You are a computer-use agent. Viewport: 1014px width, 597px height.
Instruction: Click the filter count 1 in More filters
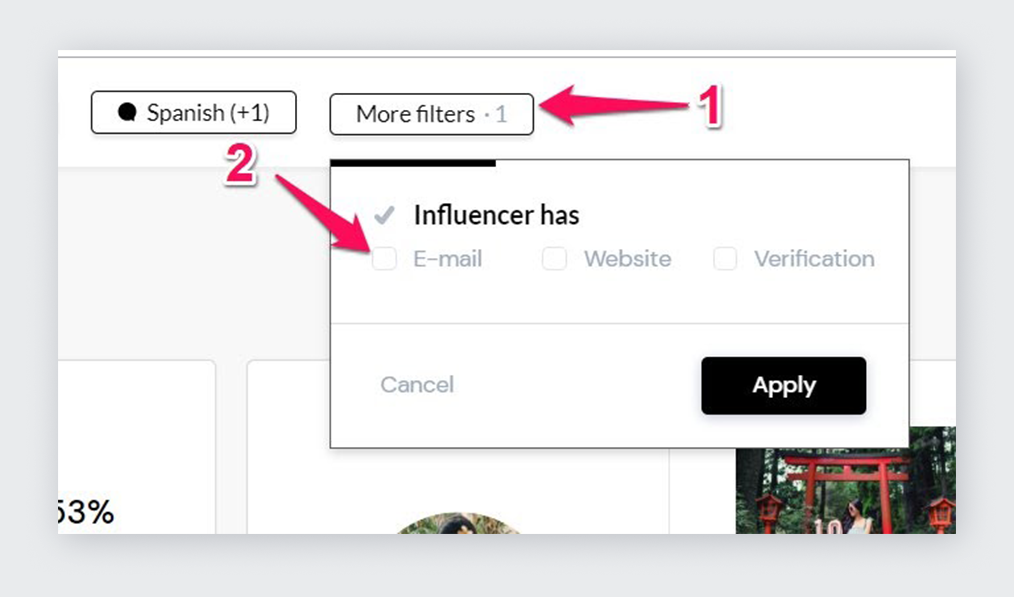pos(501,114)
